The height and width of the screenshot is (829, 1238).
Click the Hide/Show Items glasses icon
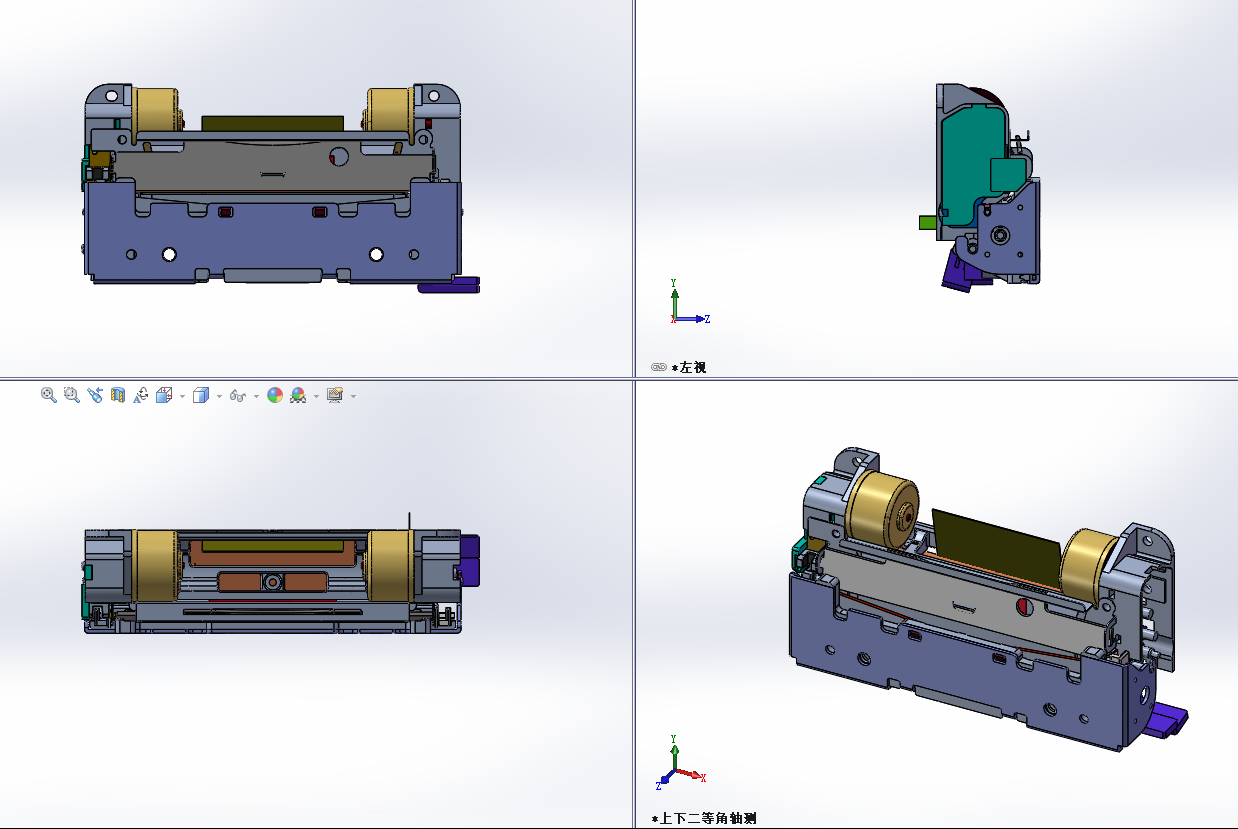(238, 395)
